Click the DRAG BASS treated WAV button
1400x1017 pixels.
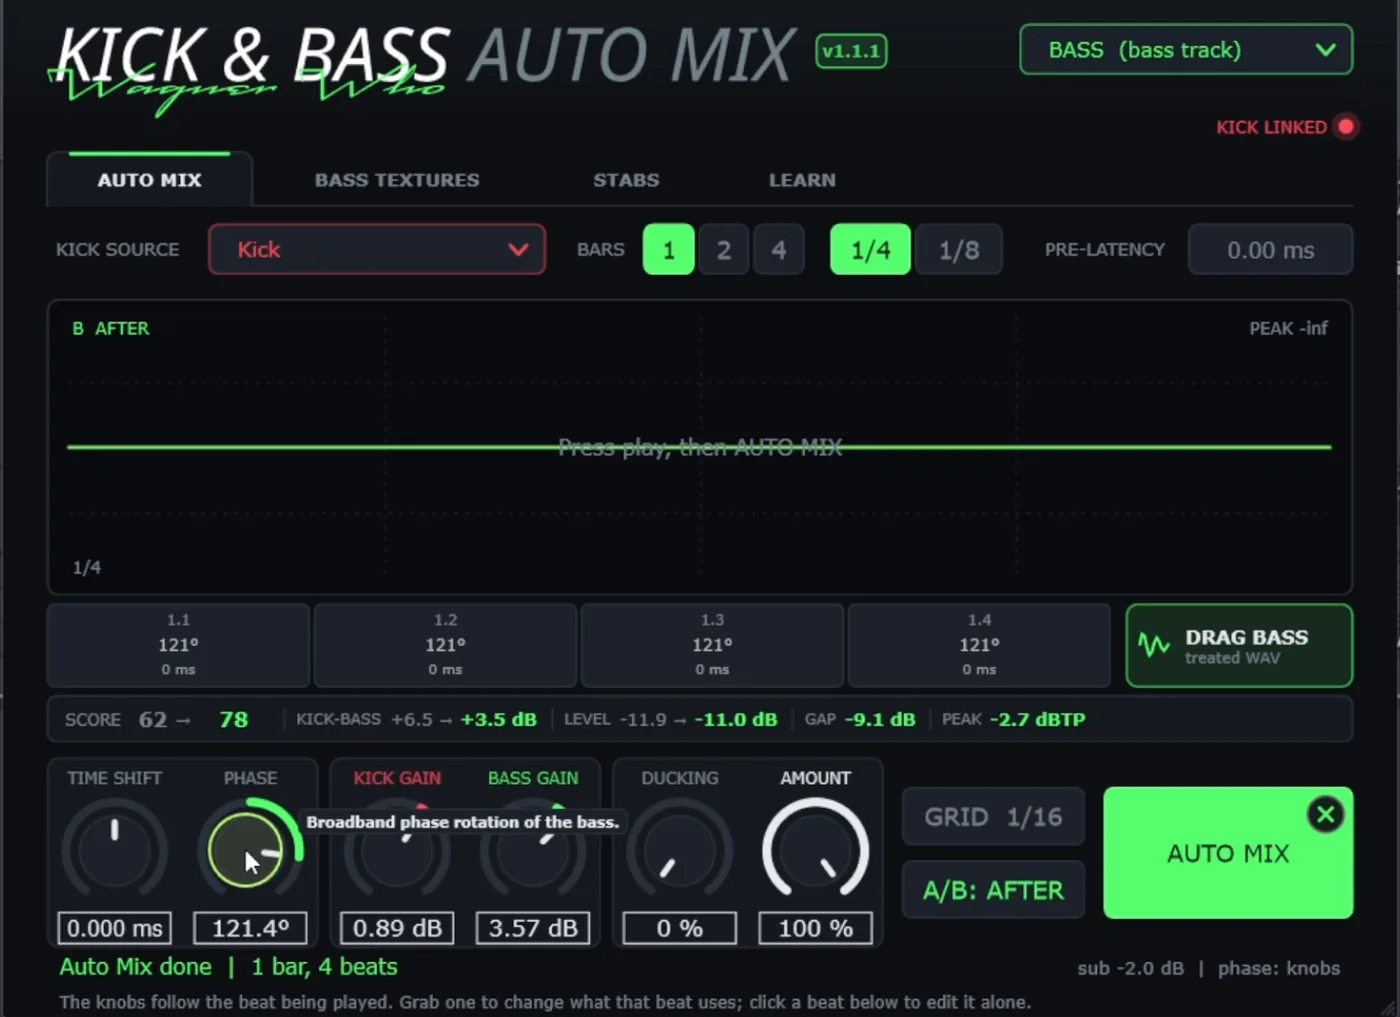coord(1239,645)
